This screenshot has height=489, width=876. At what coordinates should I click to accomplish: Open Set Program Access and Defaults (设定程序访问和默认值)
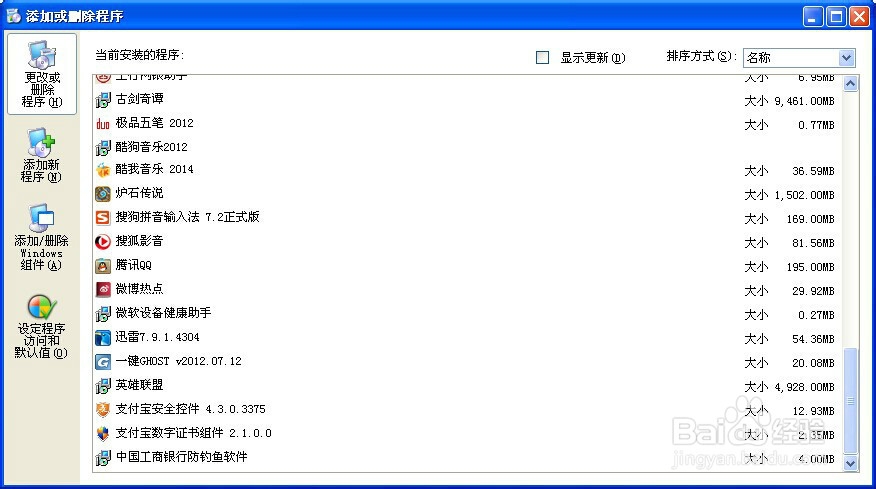(x=41, y=326)
